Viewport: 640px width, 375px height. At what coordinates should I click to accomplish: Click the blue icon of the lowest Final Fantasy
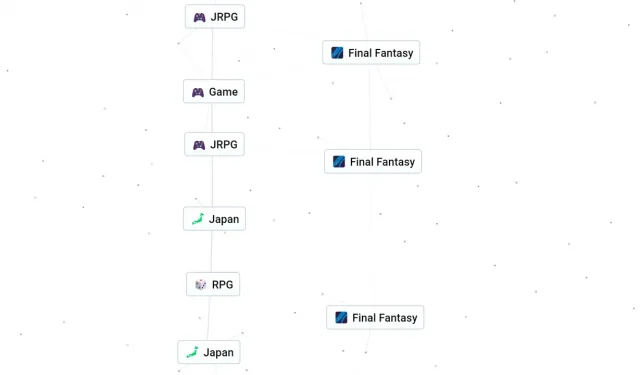341,317
